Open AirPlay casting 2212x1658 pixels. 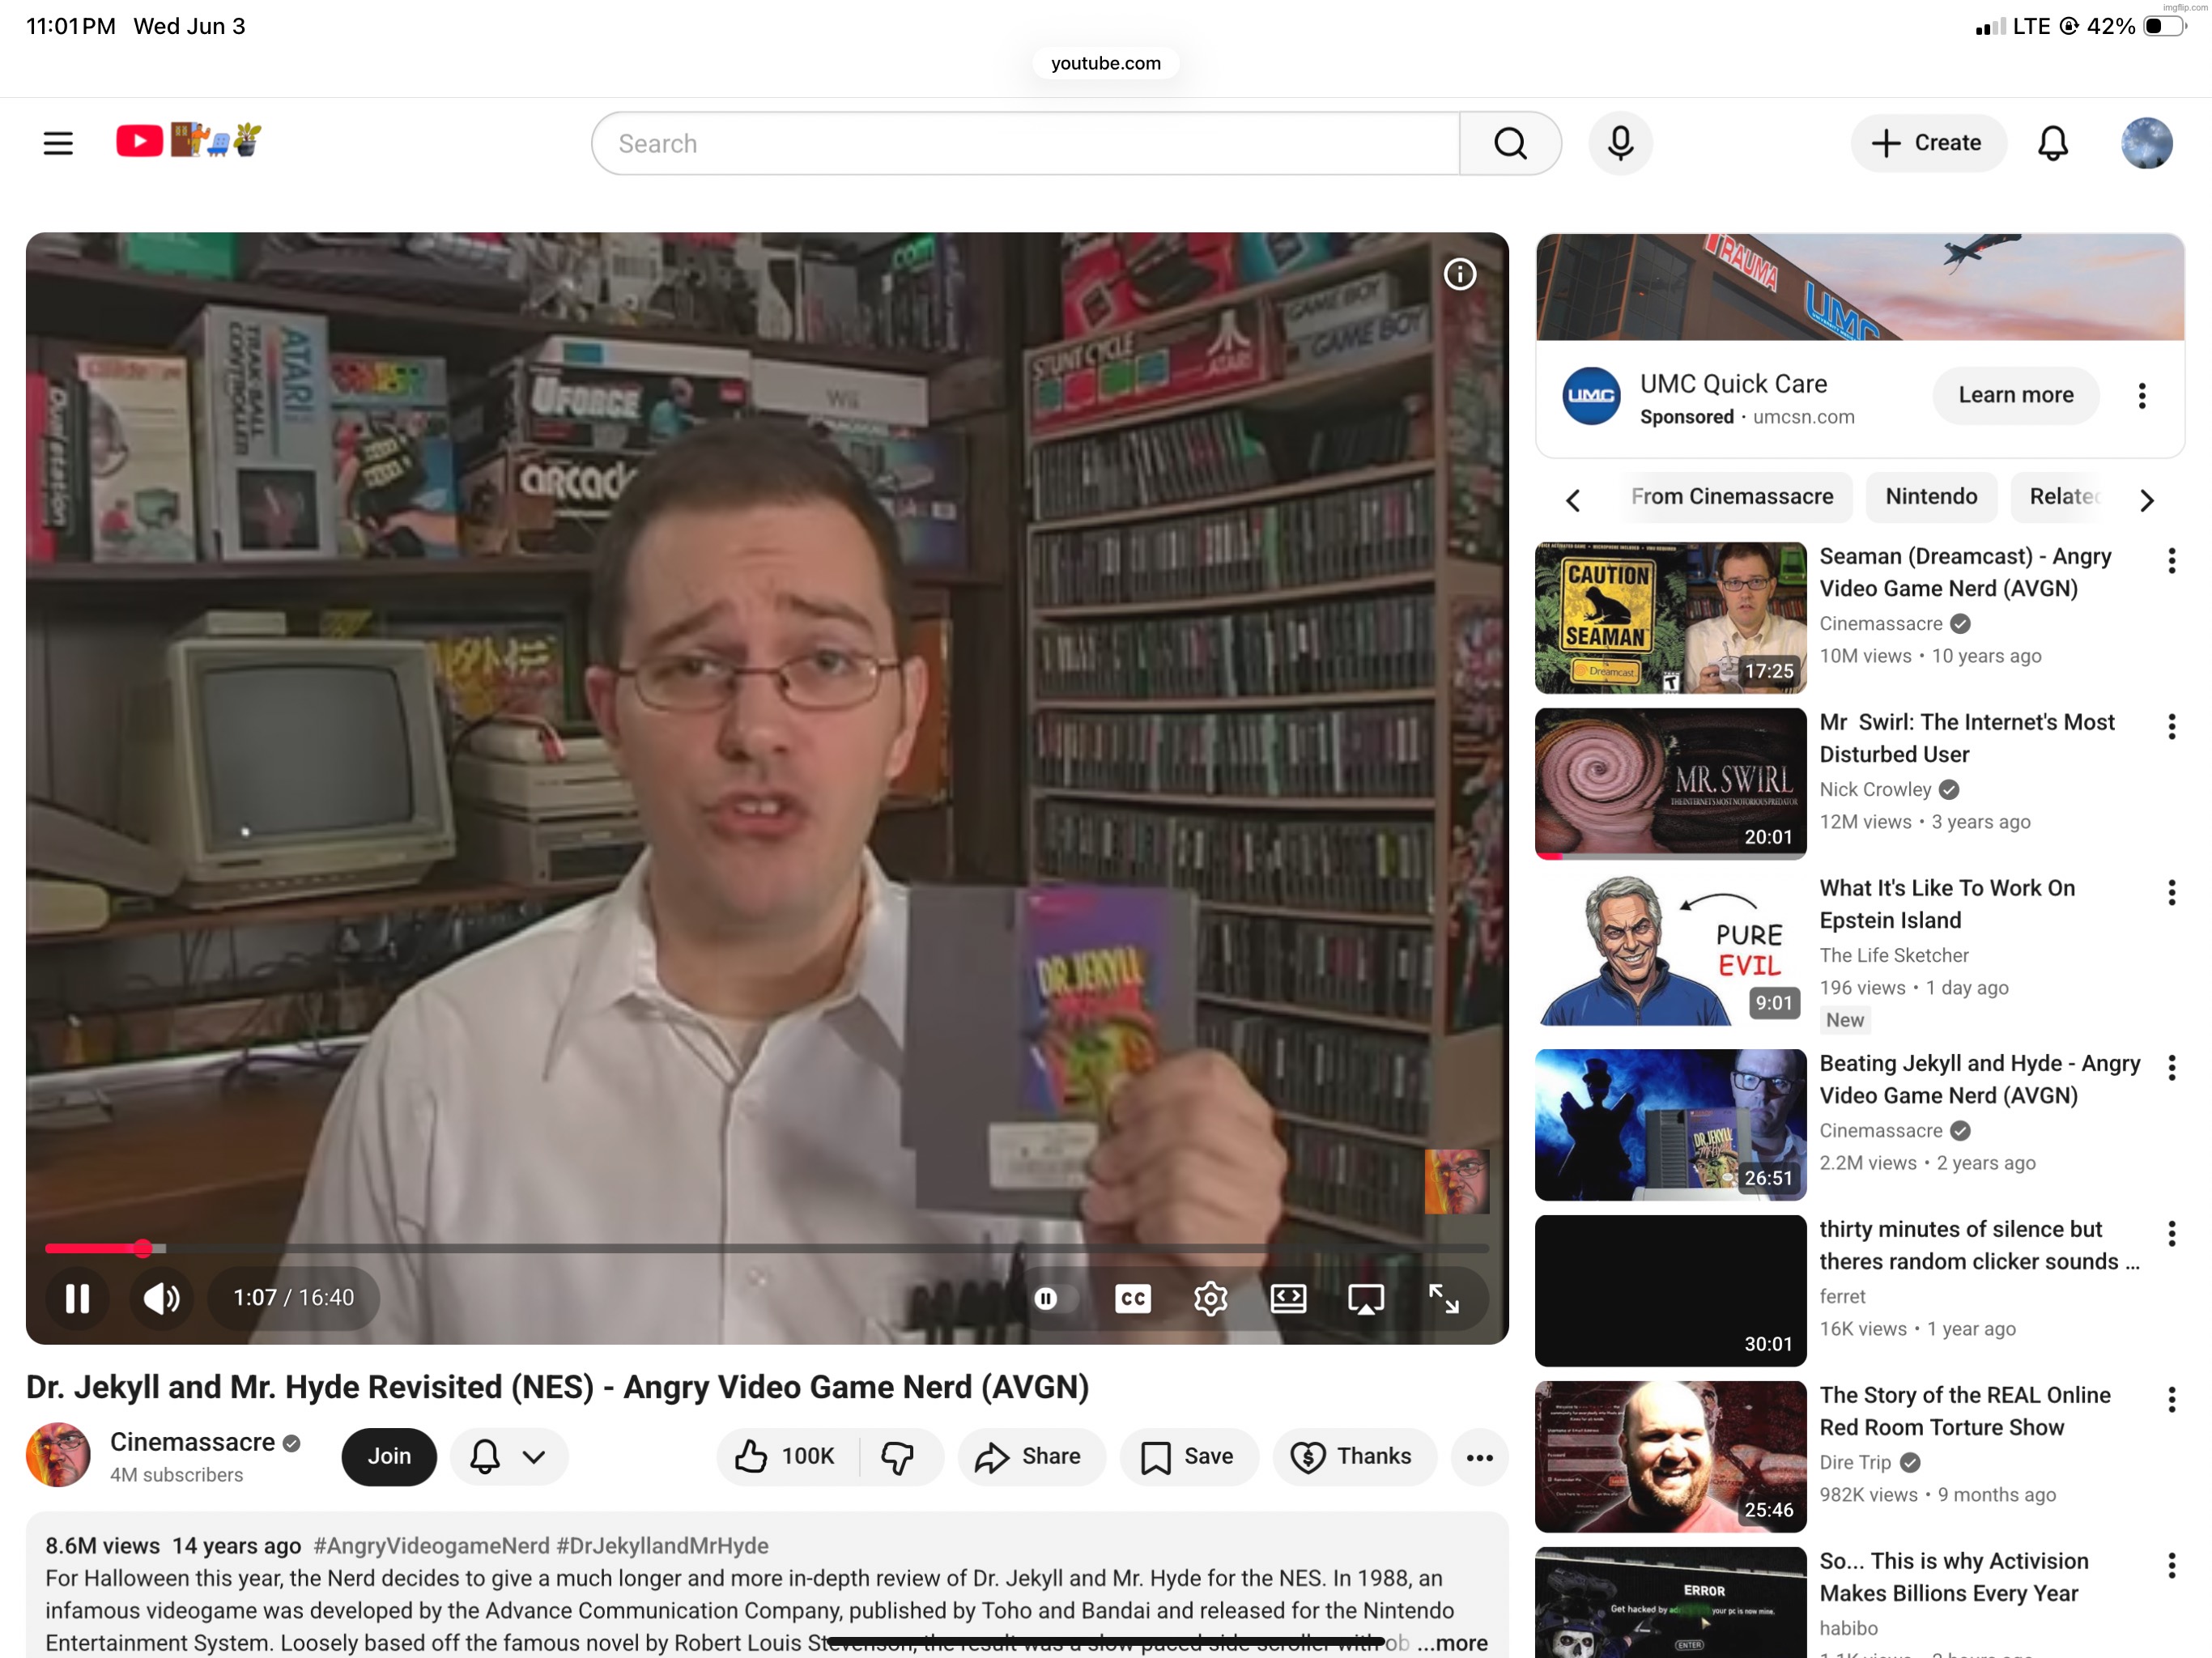coord(1365,1298)
